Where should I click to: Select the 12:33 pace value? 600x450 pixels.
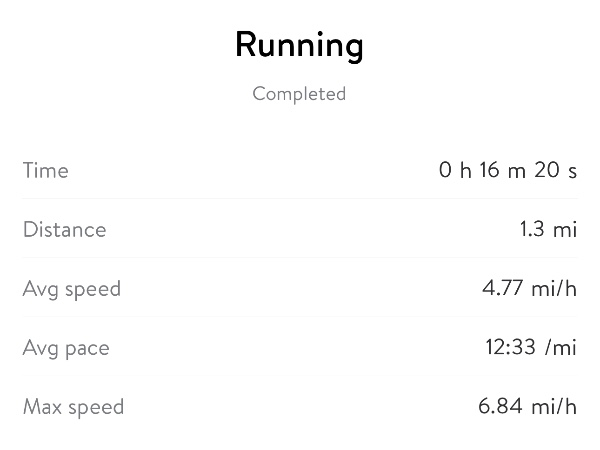coord(510,348)
